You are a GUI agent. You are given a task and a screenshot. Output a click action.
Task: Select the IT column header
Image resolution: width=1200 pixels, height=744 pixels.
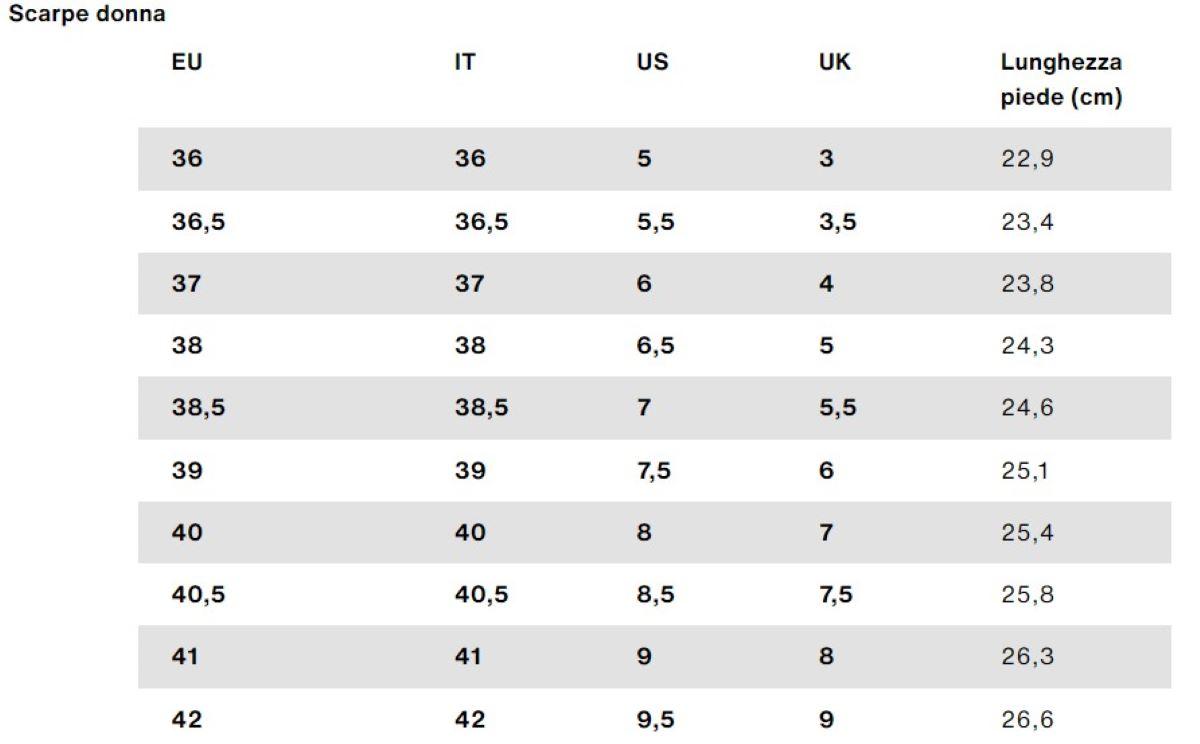[464, 62]
